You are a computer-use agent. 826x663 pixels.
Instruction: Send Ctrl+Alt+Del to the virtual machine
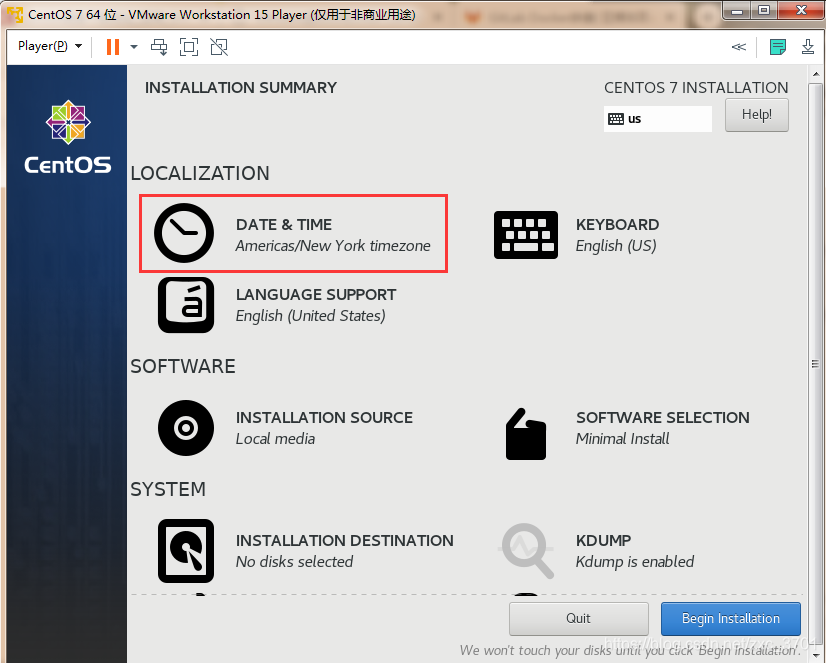[159, 47]
